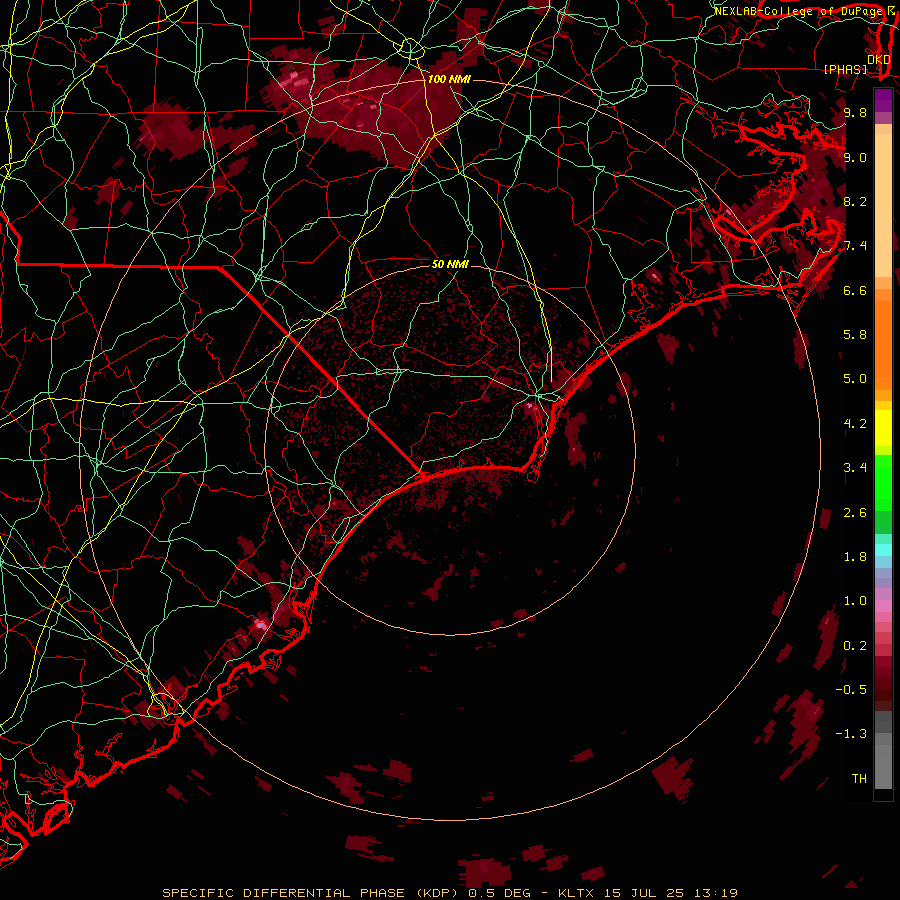Click the 50 NMI range ring label
Screen dimensions: 900x900
[450, 264]
